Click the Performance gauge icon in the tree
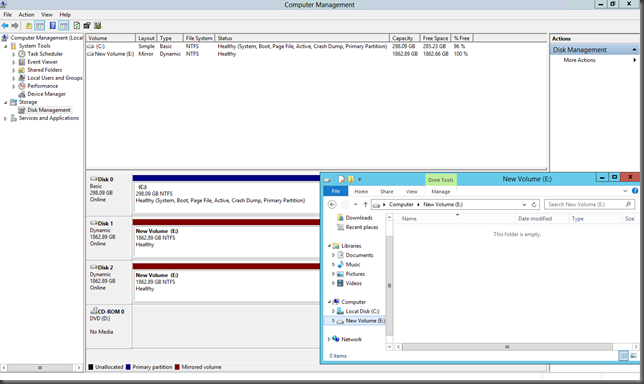This screenshot has width=644, height=384. 22,86
